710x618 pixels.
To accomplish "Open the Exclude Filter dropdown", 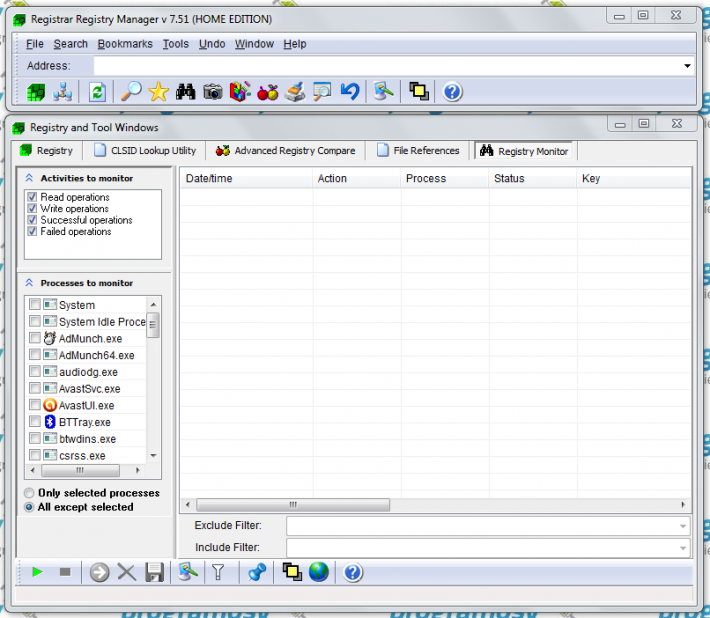I will pos(683,526).
